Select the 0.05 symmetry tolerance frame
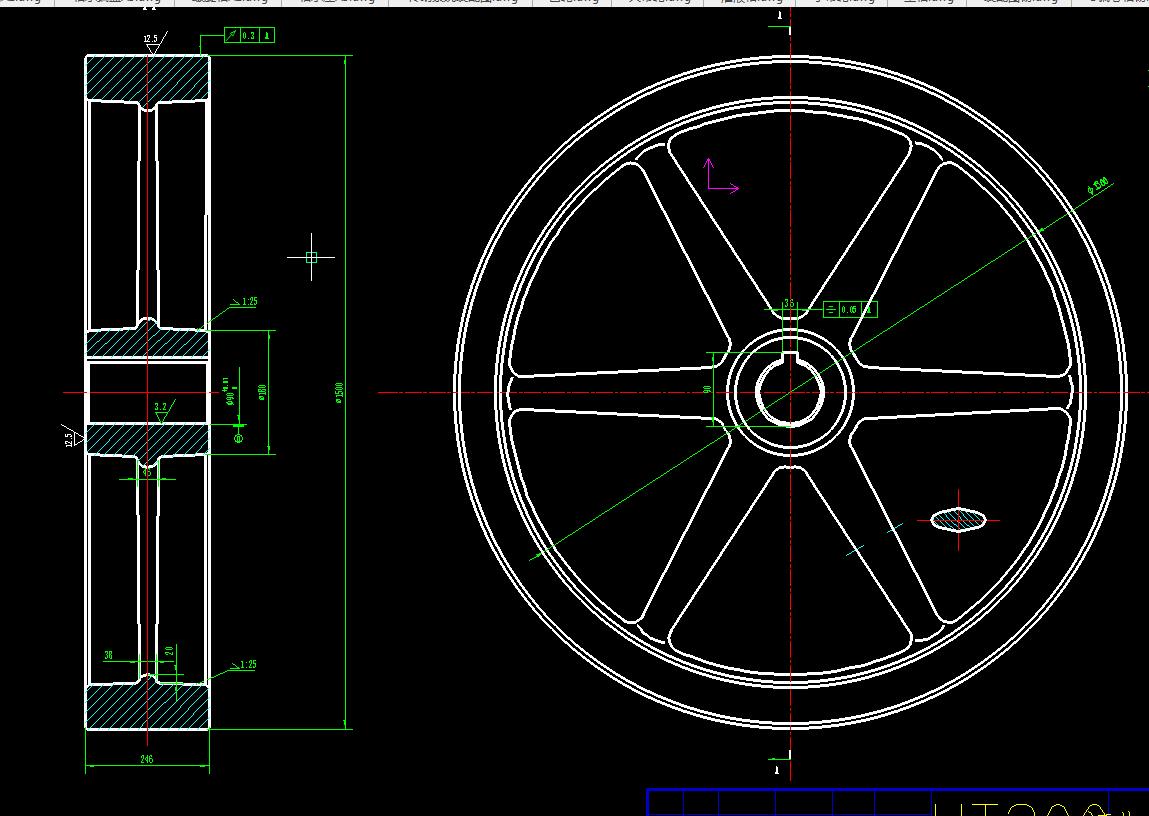 (850, 310)
